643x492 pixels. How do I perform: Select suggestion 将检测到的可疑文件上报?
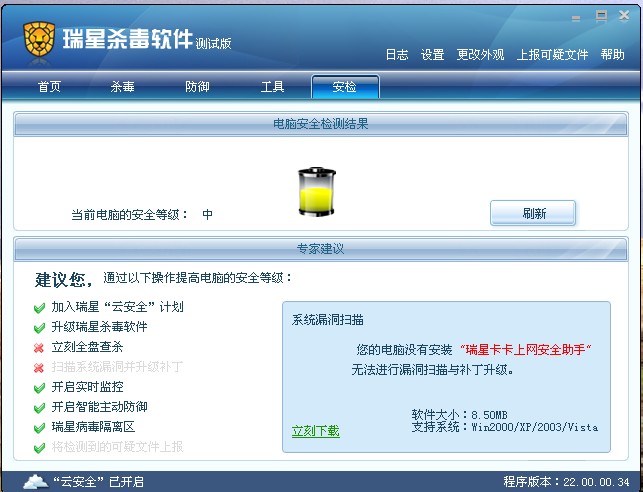[x=117, y=447]
